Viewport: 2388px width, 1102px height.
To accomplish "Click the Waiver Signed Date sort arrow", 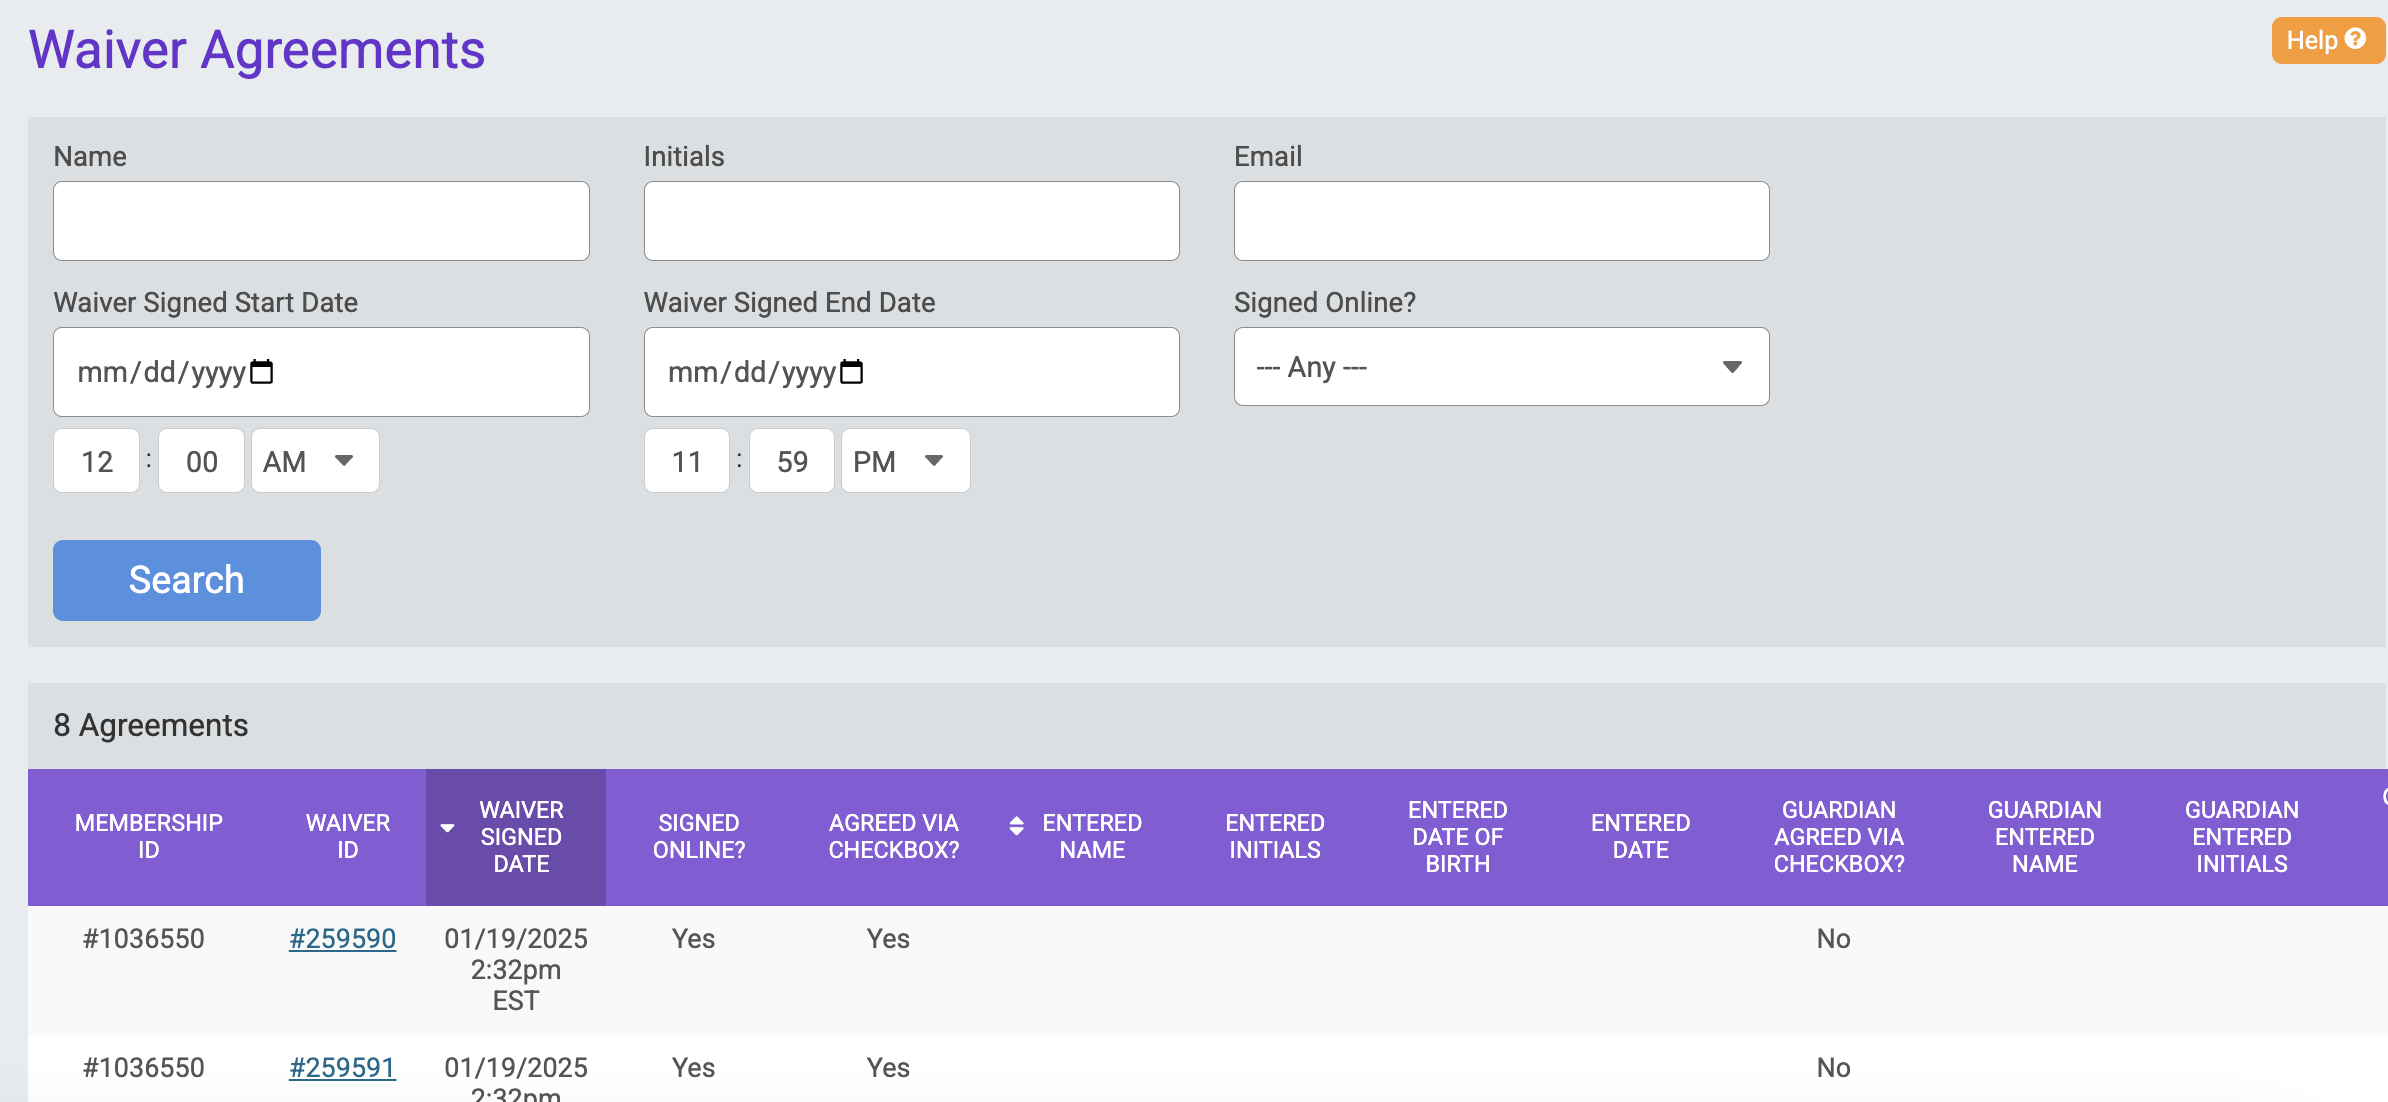I will (447, 828).
